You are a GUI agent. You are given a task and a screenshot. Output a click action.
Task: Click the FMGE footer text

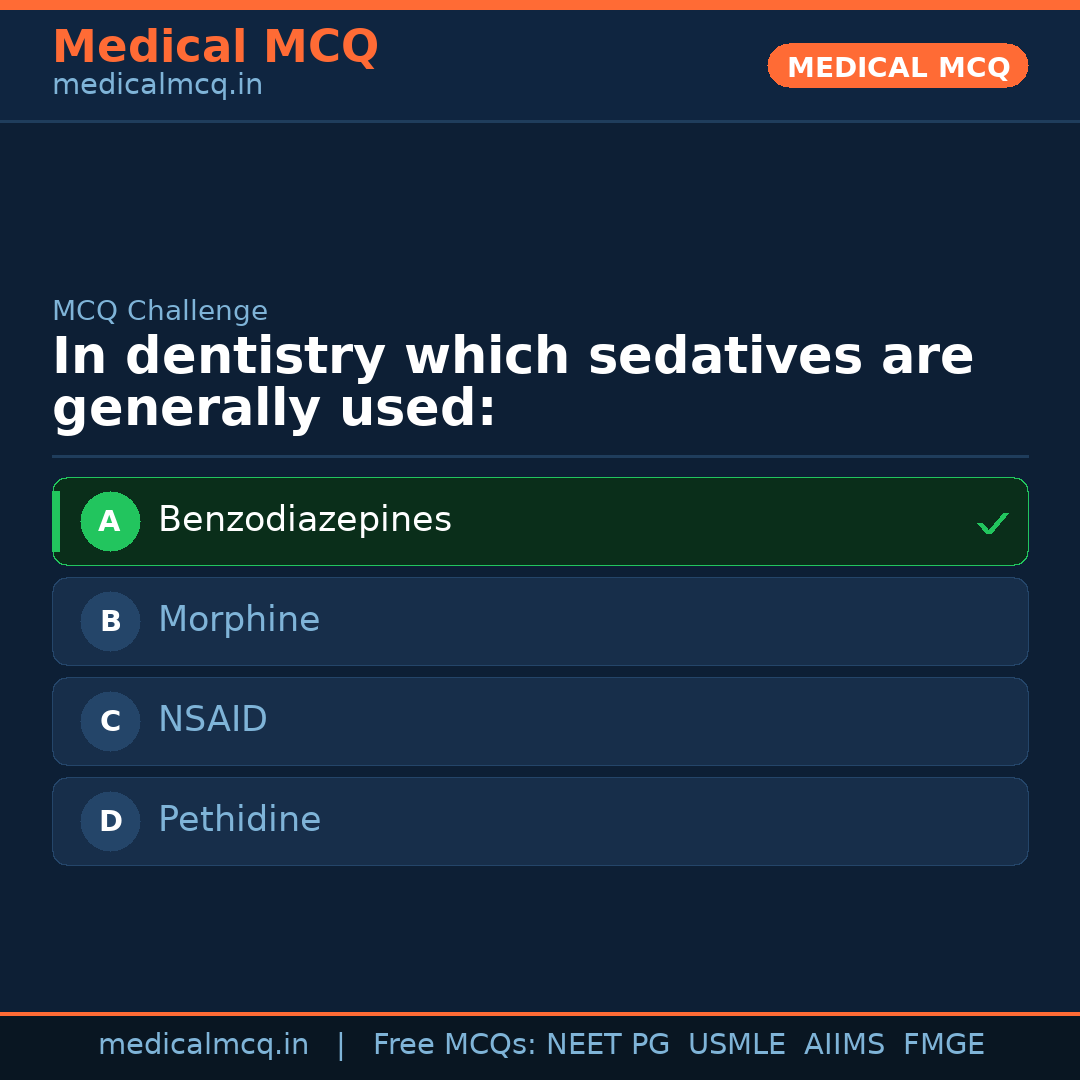[x=944, y=1045]
